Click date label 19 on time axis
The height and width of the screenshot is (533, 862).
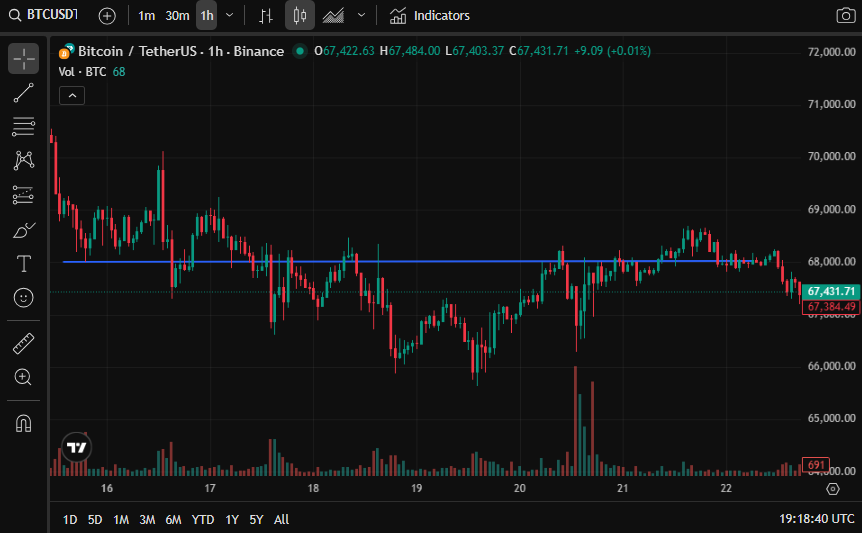(416, 488)
